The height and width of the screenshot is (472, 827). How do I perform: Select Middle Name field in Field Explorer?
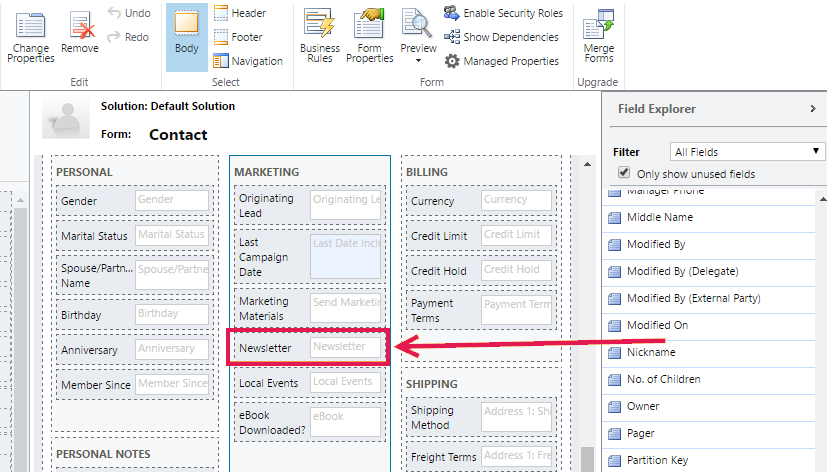(709, 217)
